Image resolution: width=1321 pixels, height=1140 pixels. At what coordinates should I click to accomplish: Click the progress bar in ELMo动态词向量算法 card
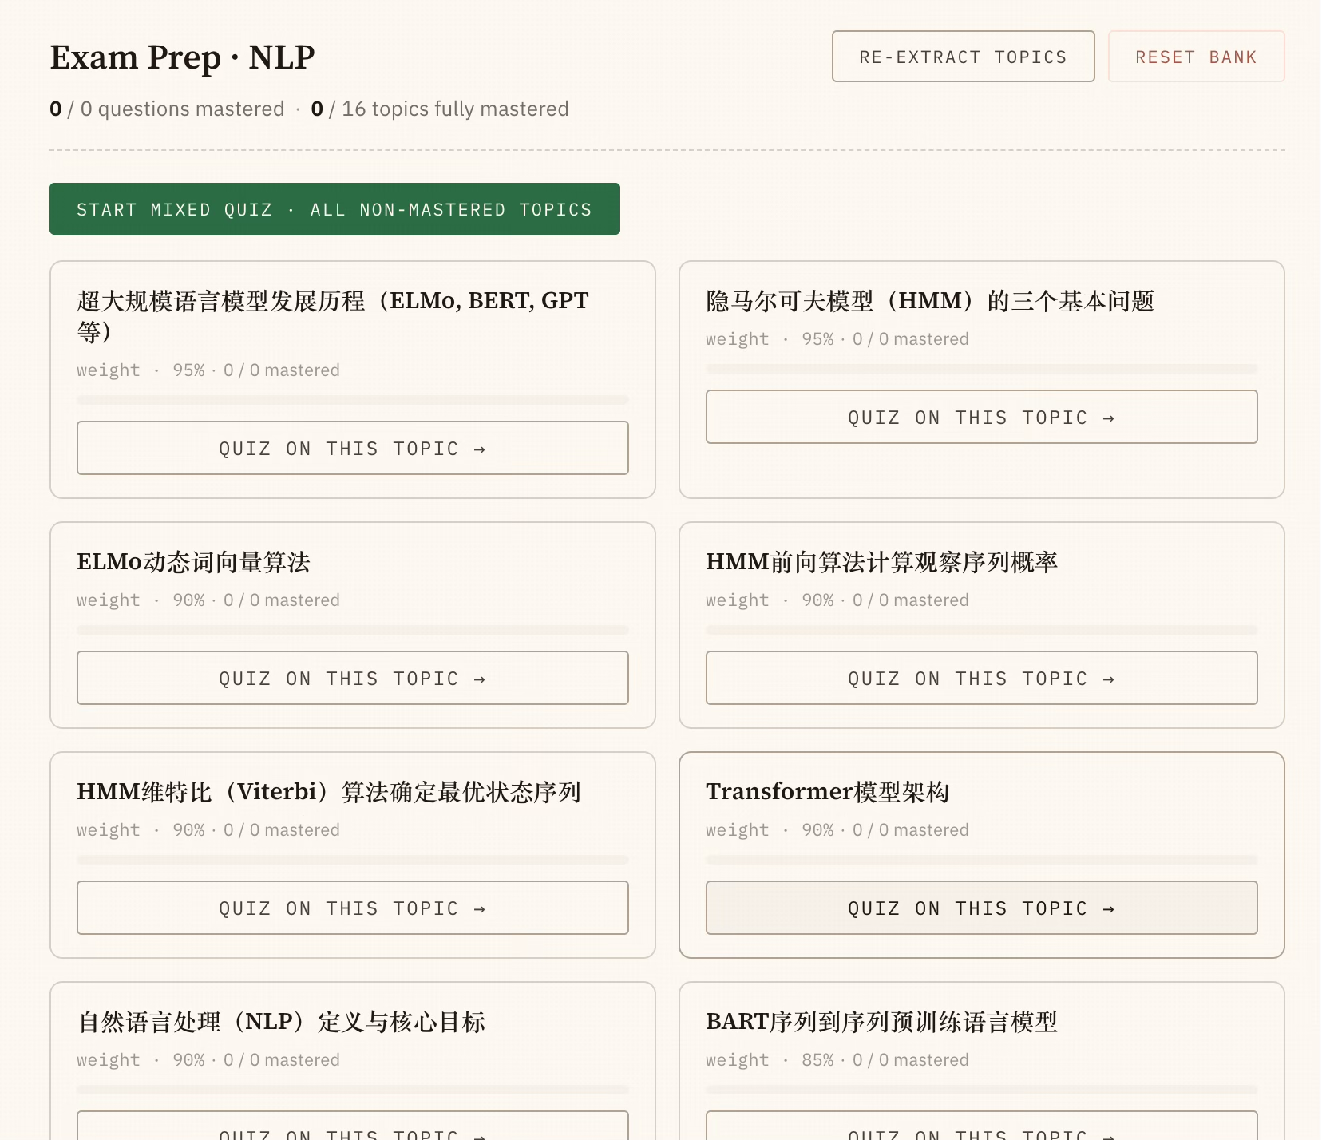coord(352,630)
